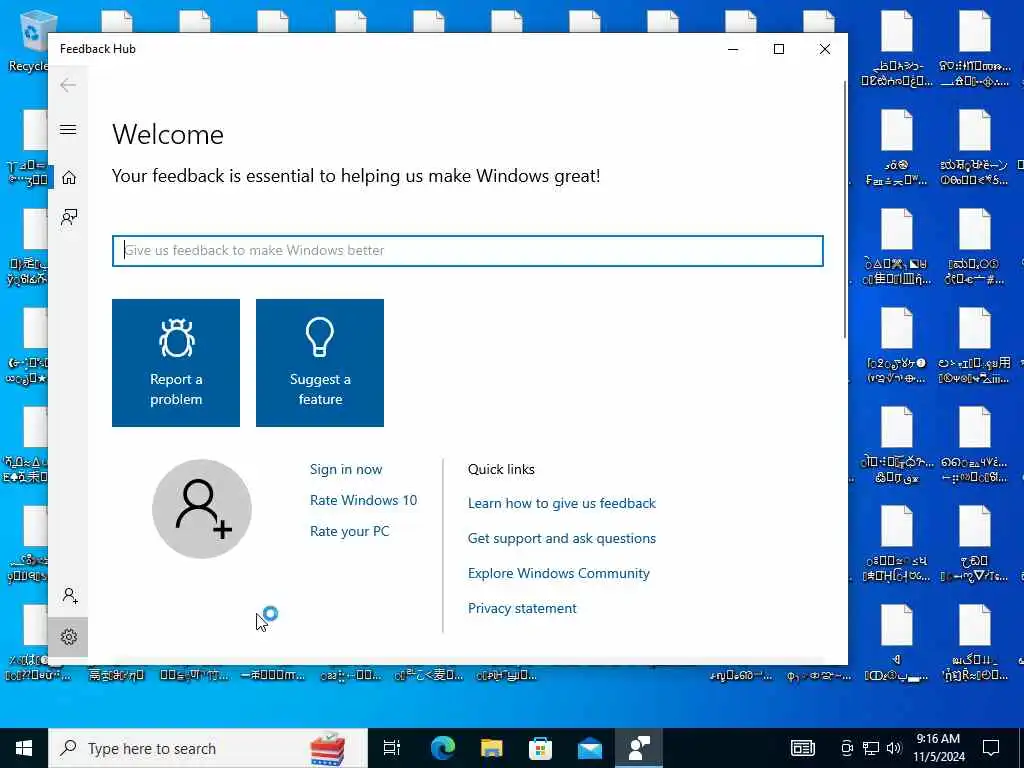Open Task View on the taskbar
The height and width of the screenshot is (768, 1024).
coord(392,748)
